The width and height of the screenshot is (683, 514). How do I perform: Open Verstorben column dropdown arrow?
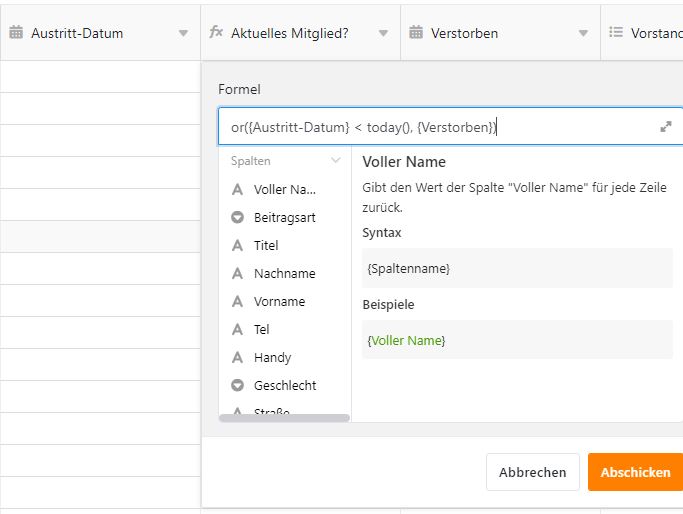click(583, 33)
